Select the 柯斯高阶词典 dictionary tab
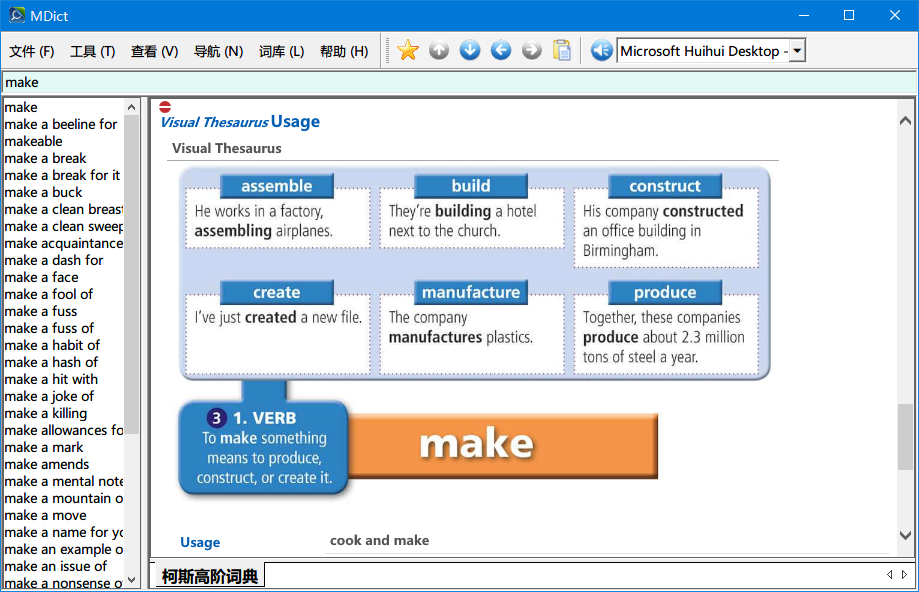The width and height of the screenshot is (919, 592). 210,577
